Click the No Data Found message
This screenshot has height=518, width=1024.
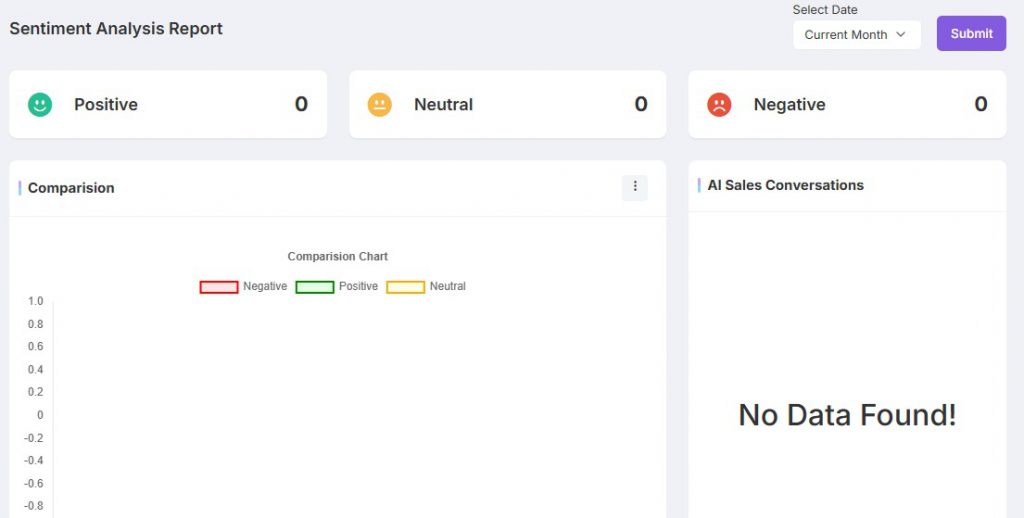click(x=847, y=415)
